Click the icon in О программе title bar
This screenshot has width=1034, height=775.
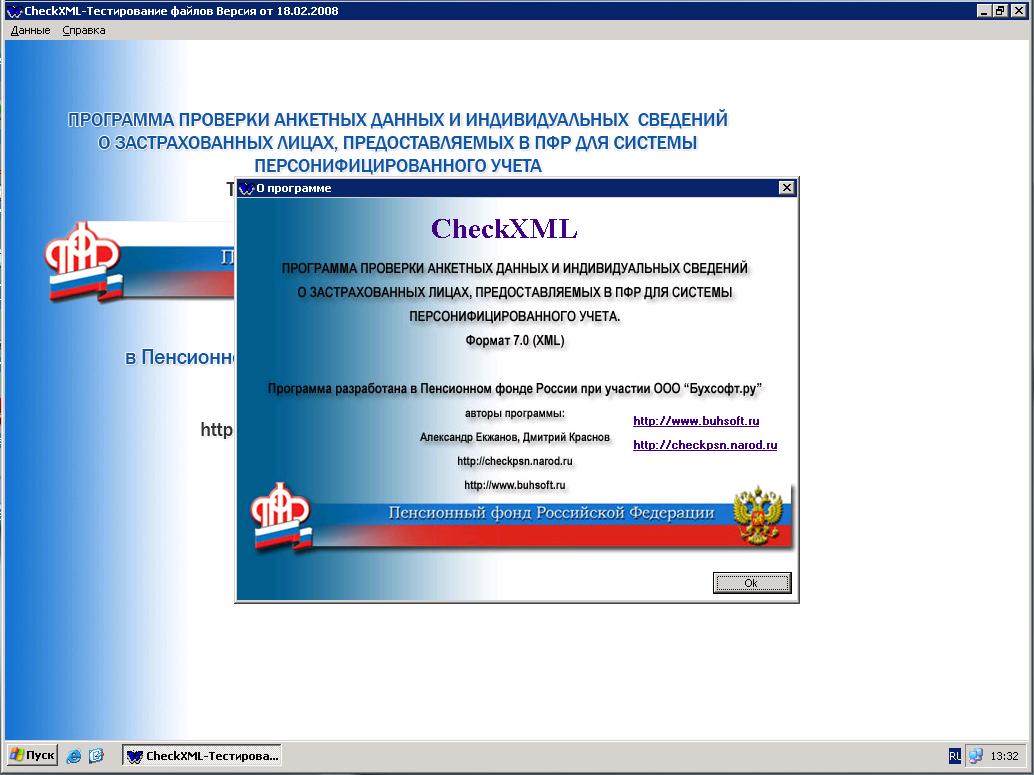246,188
